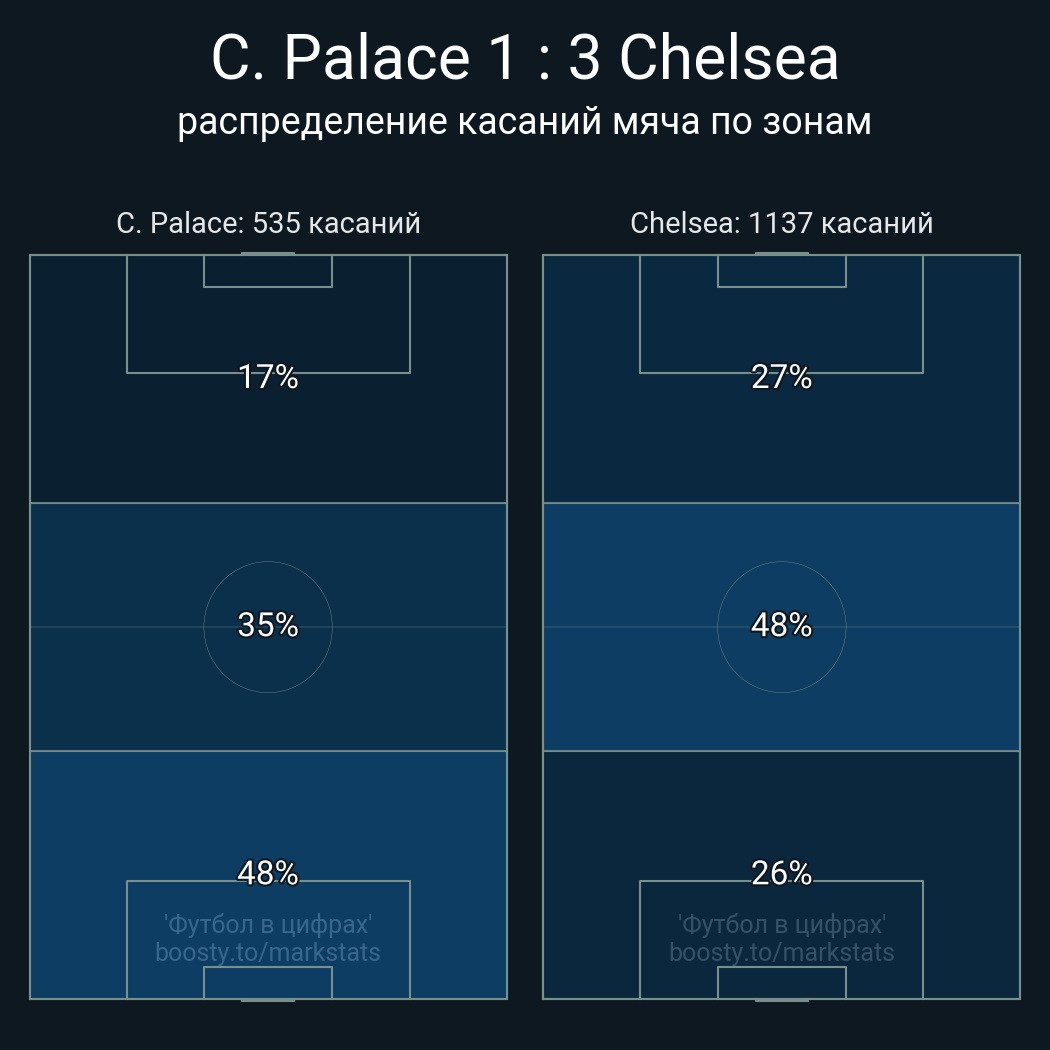Click the bottom six-yard box on Chelsea pitch
1050x1050 pixels.
tap(782, 983)
